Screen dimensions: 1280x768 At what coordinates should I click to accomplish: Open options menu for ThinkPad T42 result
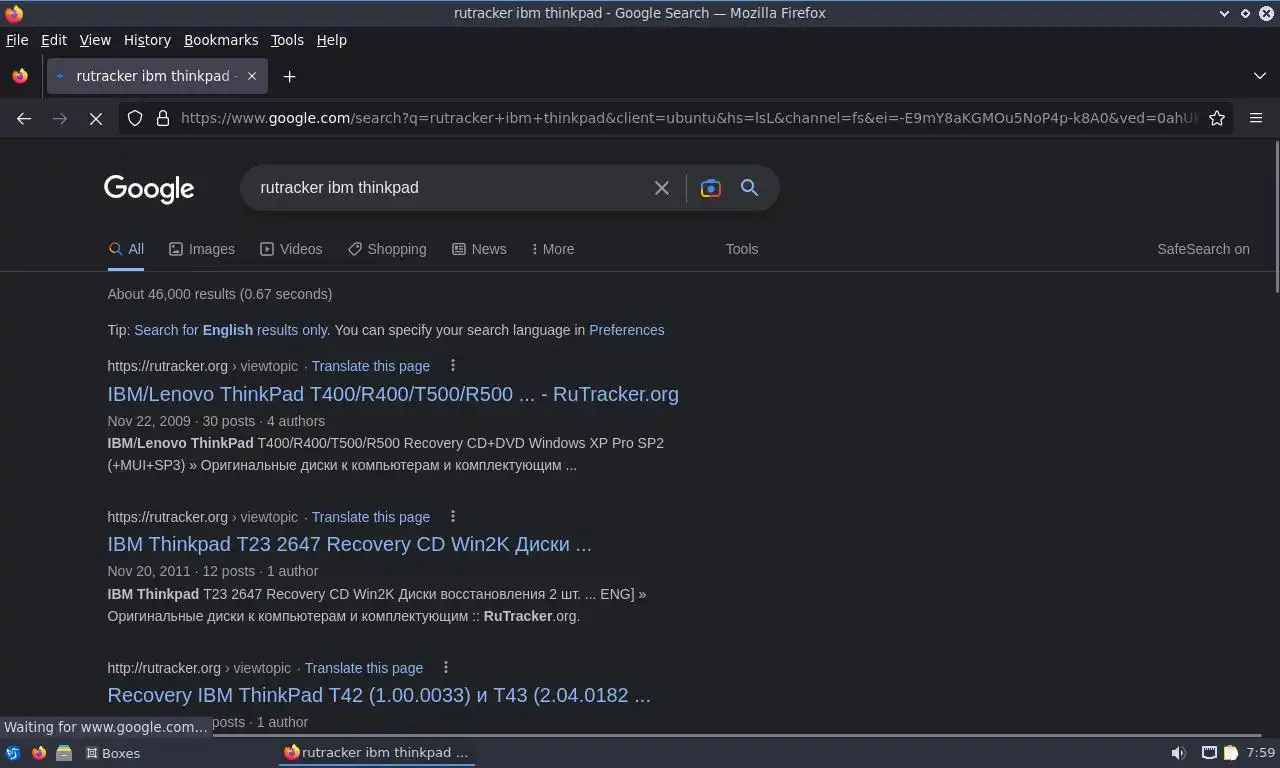(446, 668)
